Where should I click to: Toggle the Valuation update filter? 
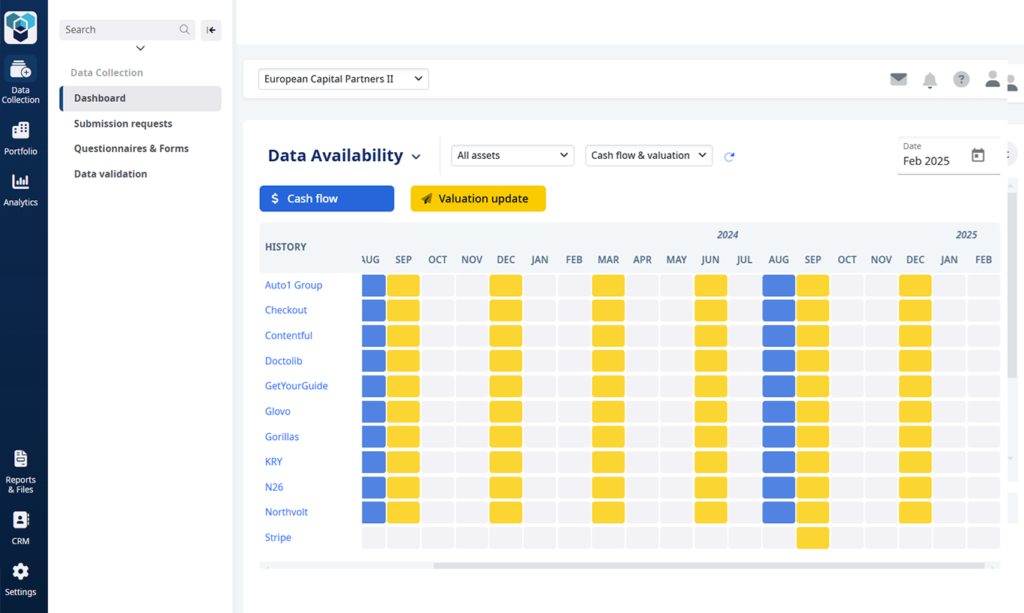[x=477, y=198]
